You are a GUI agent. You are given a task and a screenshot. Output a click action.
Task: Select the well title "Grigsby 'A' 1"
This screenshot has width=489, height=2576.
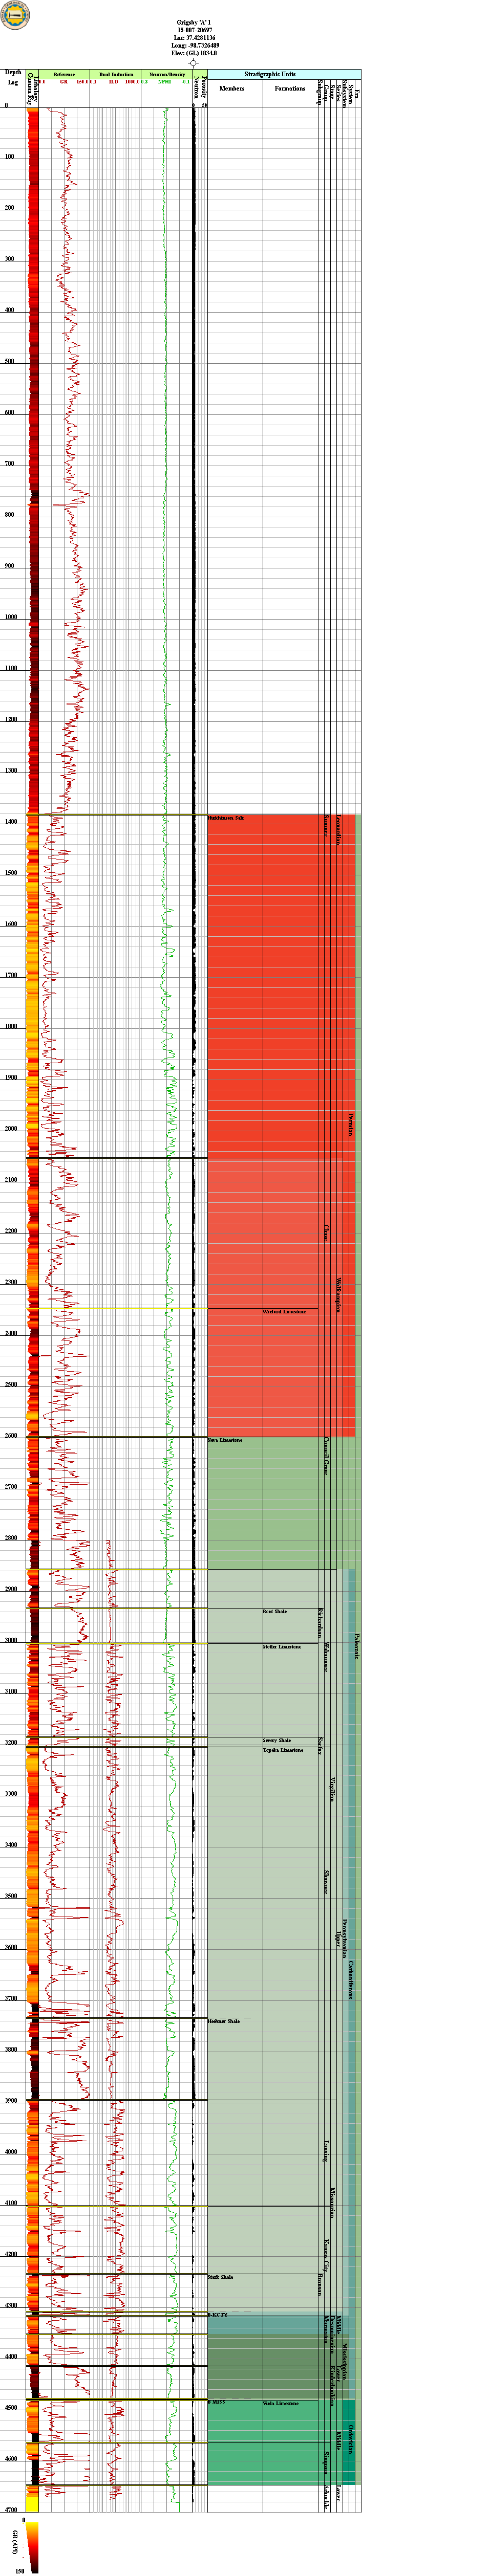click(x=195, y=22)
